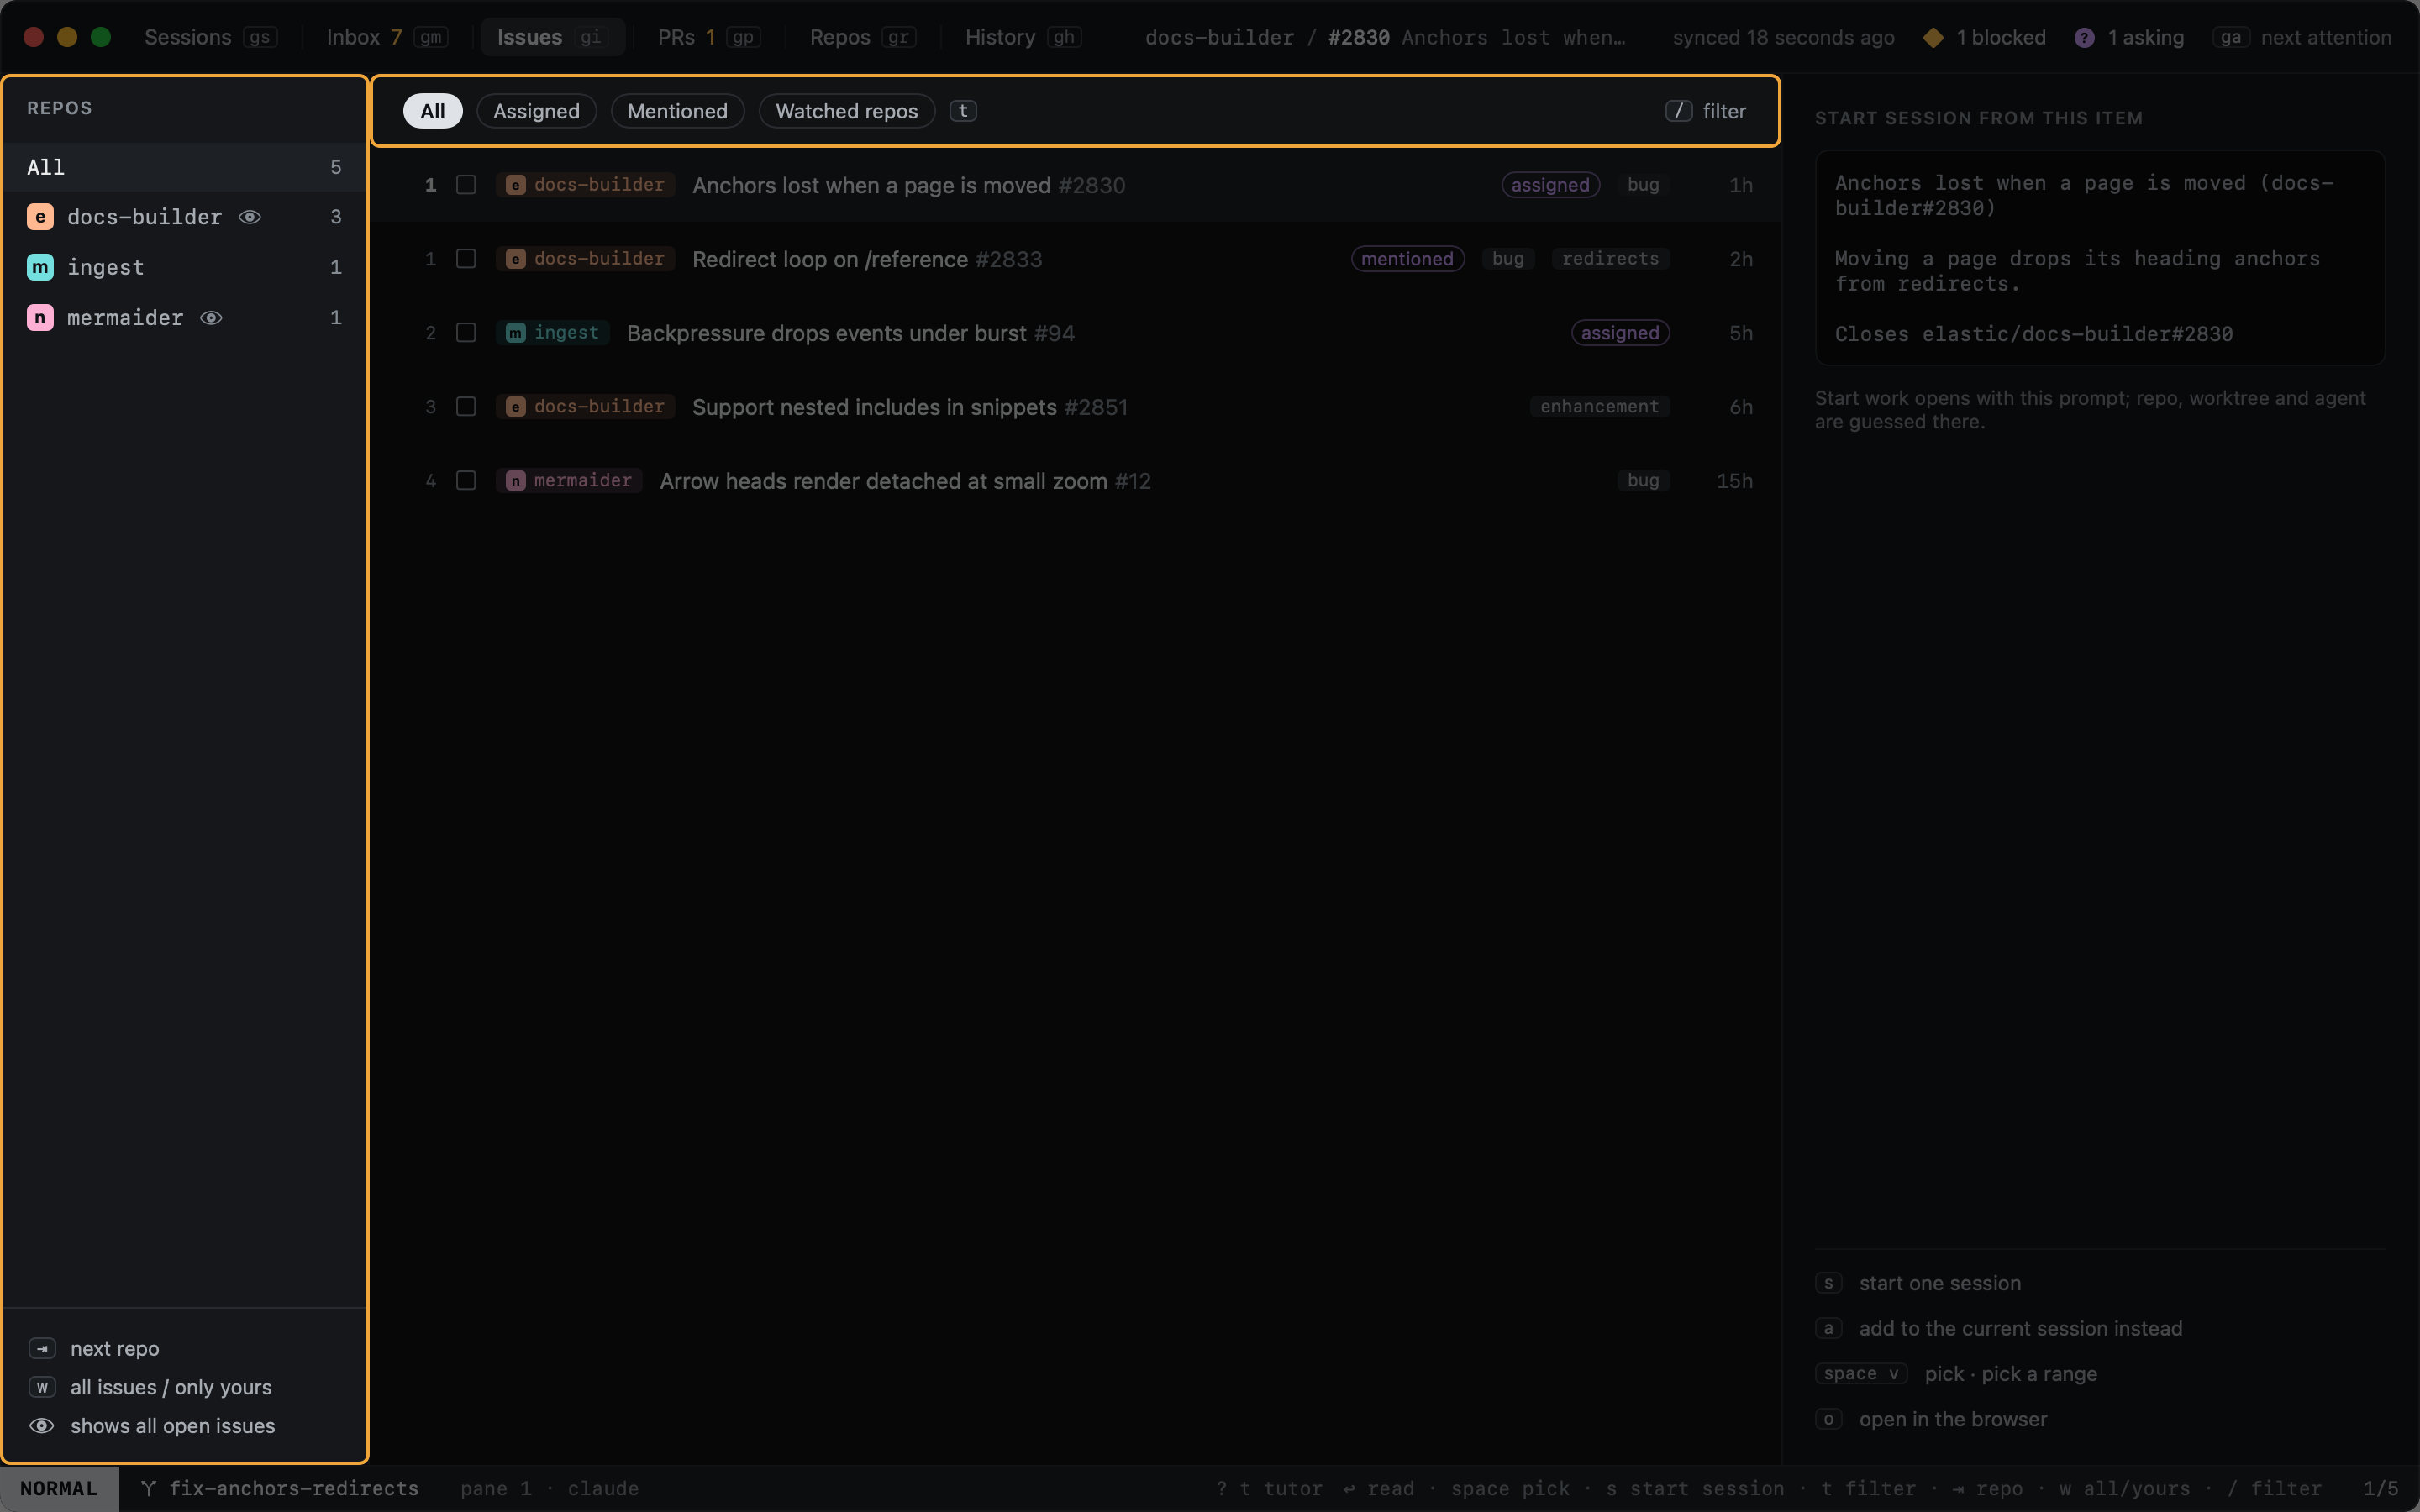Viewport: 2420px width, 1512px height.
Task: Select the Watched repos filter pill
Action: 847,111
